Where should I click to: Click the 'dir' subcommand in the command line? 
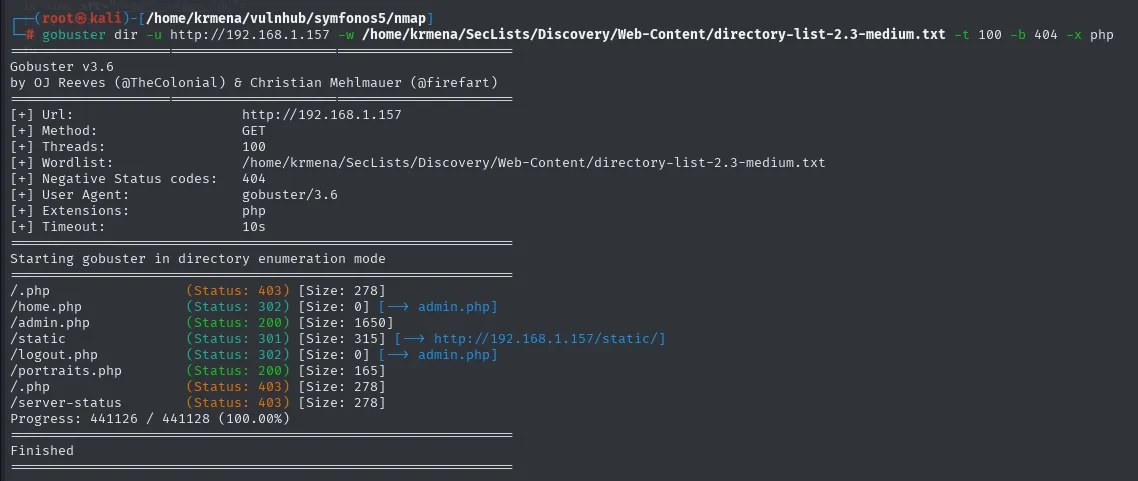(x=126, y=35)
